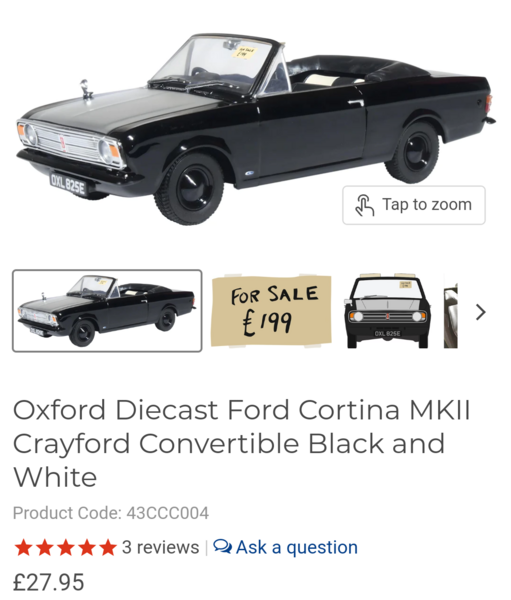
Task: Click the Ask a question link
Action: [x=285, y=547]
